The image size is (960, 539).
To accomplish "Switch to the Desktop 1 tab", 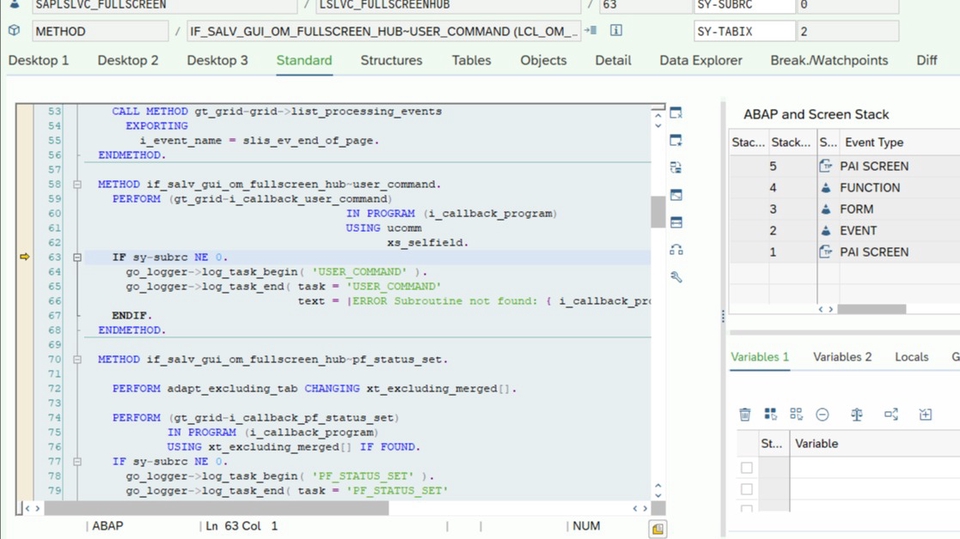I will click(39, 60).
